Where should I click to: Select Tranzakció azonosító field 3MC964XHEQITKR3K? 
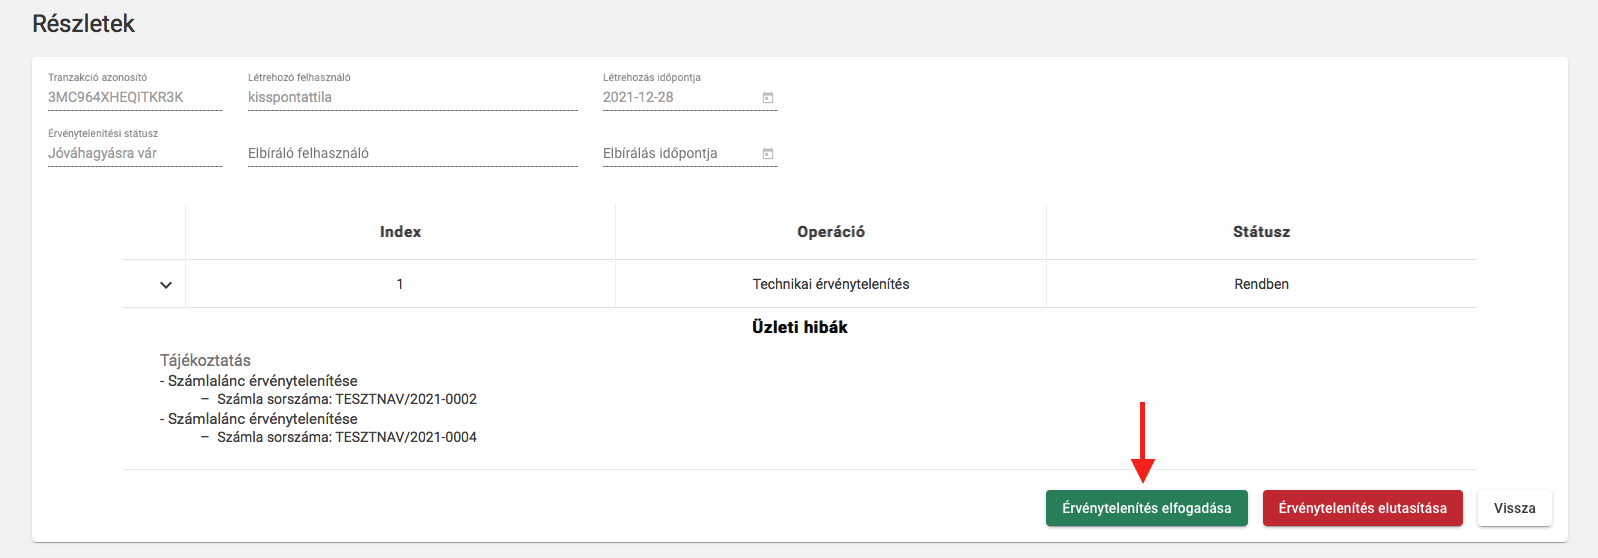[135, 97]
